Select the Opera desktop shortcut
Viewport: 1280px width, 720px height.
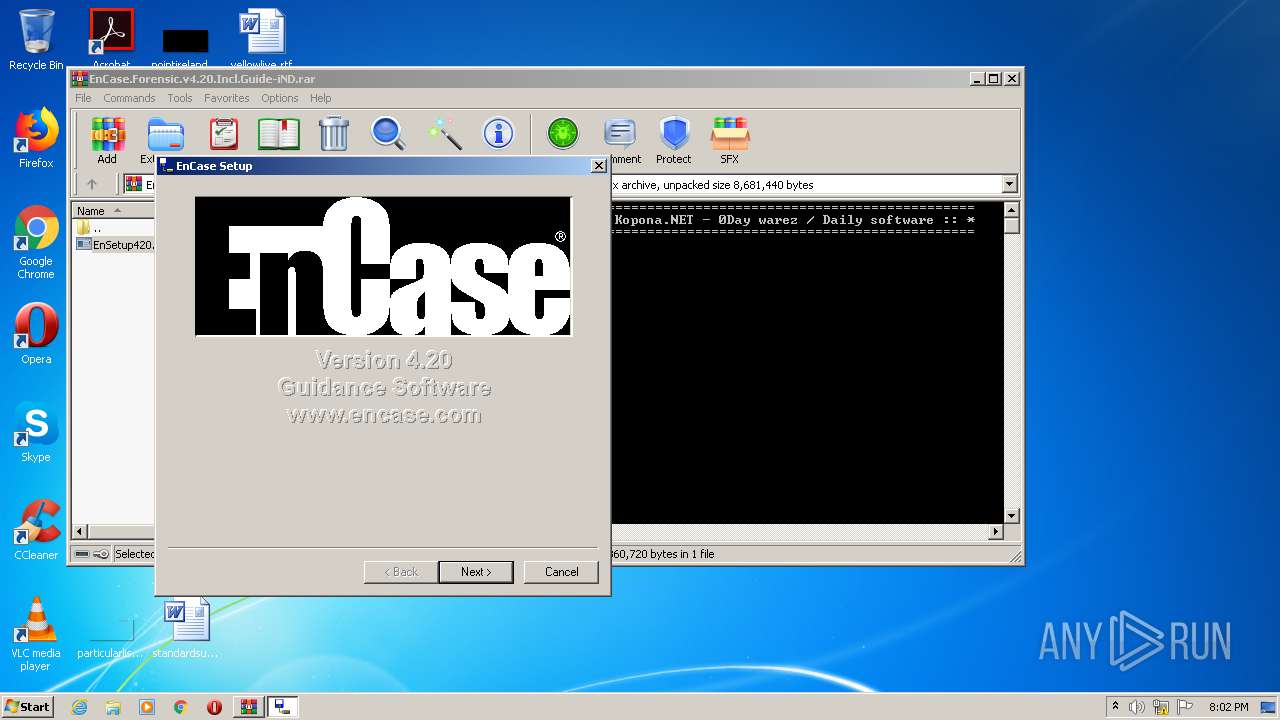(36, 334)
